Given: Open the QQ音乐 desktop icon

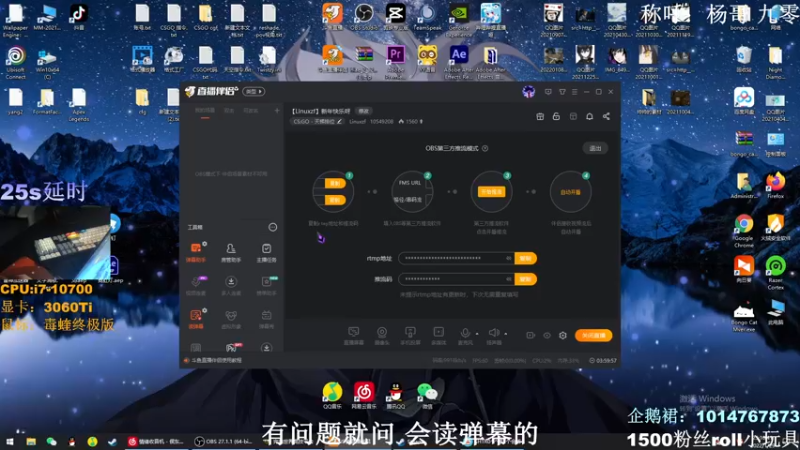Looking at the screenshot, I should click(332, 395).
